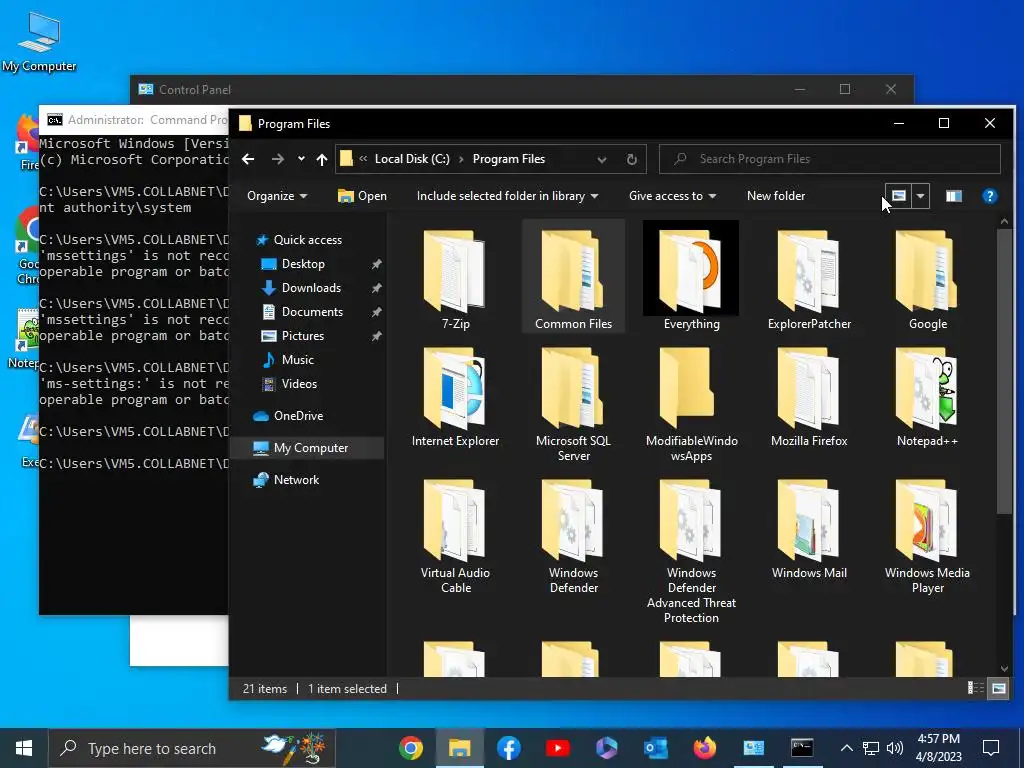Screen dimensions: 1024x768
Task: Click Local Disk (C:) in address bar
Action: pyautogui.click(x=412, y=159)
